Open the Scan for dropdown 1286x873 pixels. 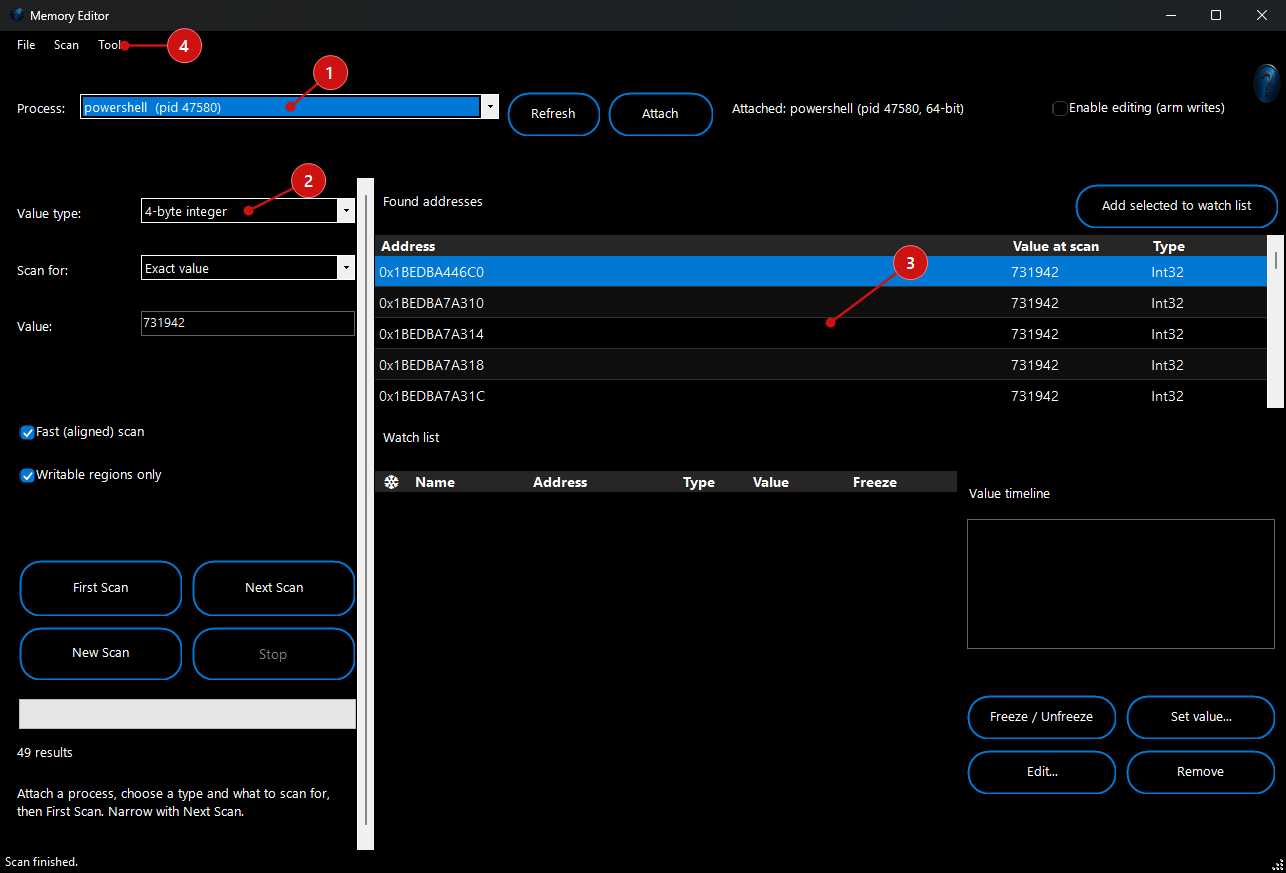346,268
